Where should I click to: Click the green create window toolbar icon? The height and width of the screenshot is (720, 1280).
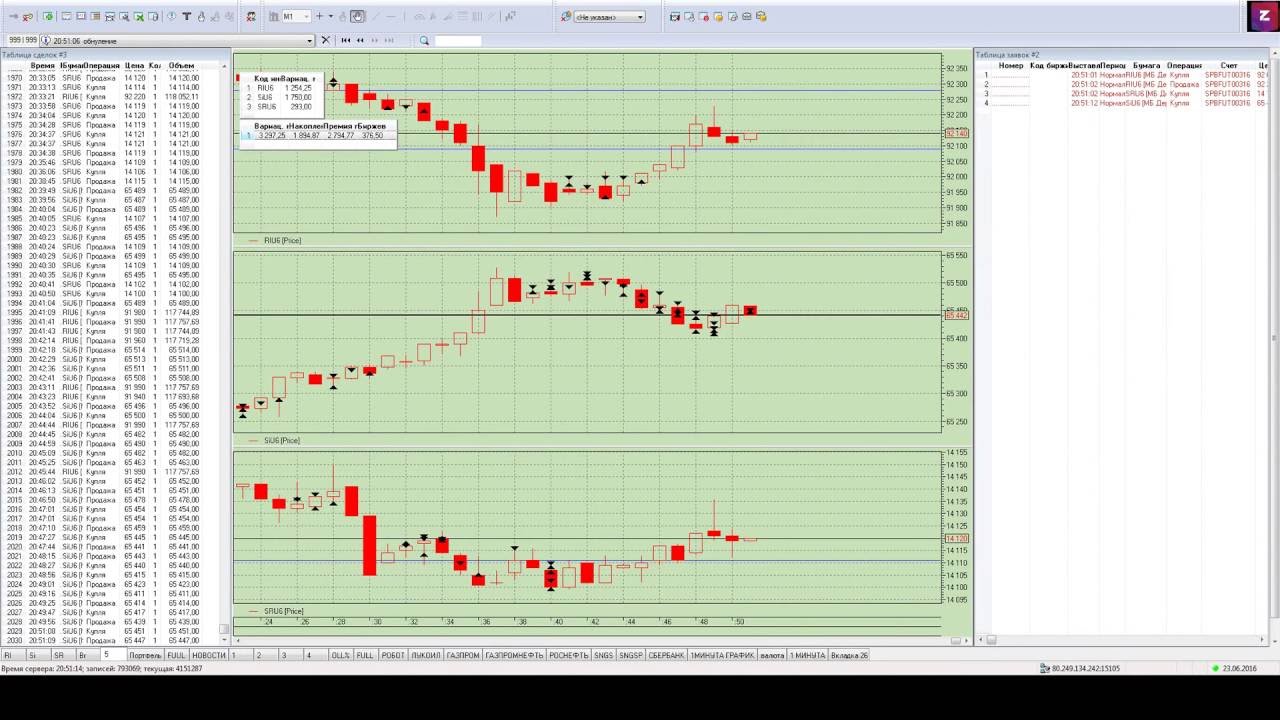pos(48,17)
